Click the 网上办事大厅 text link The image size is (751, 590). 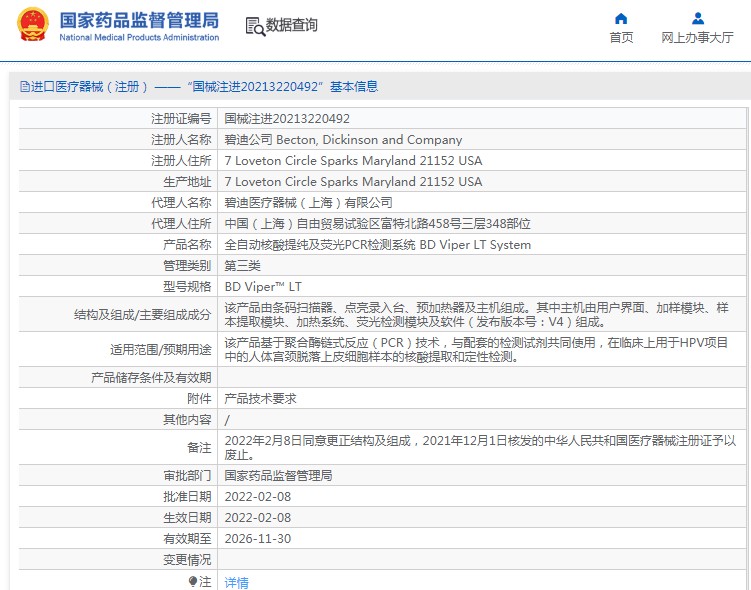[697, 37]
